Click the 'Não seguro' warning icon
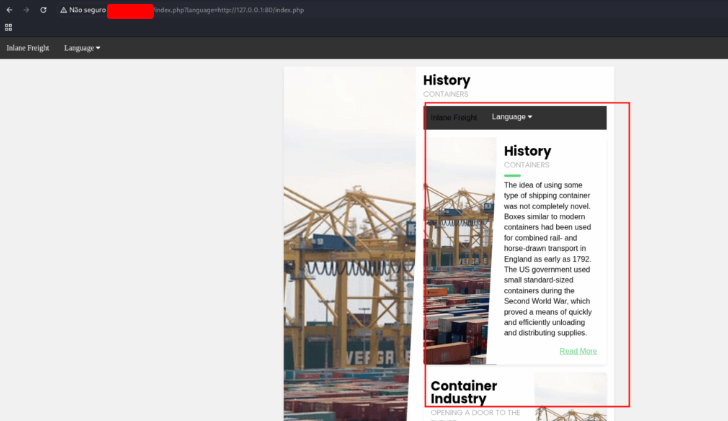 point(64,9)
